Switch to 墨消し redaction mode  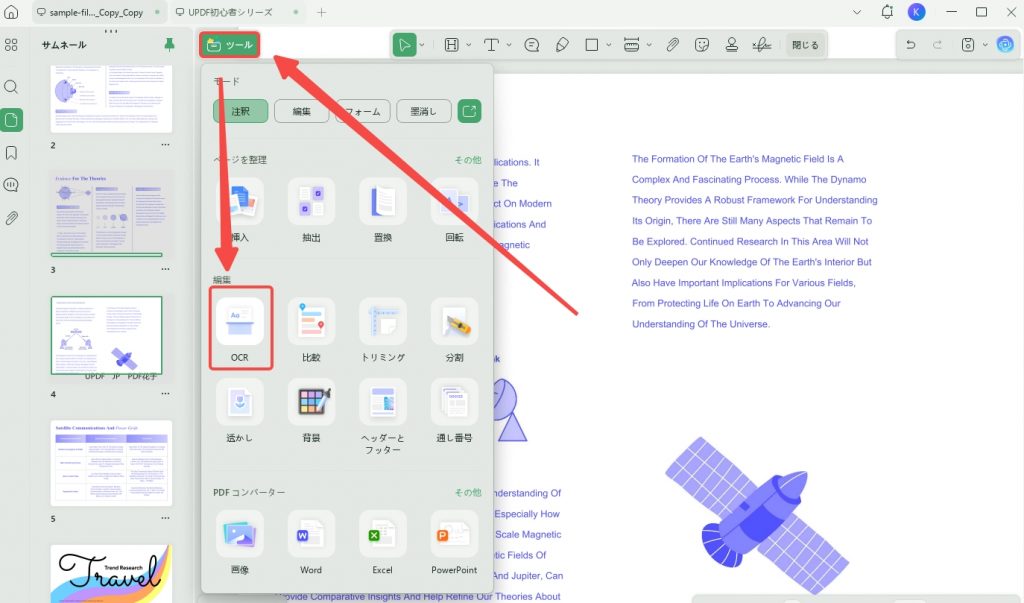click(x=423, y=111)
